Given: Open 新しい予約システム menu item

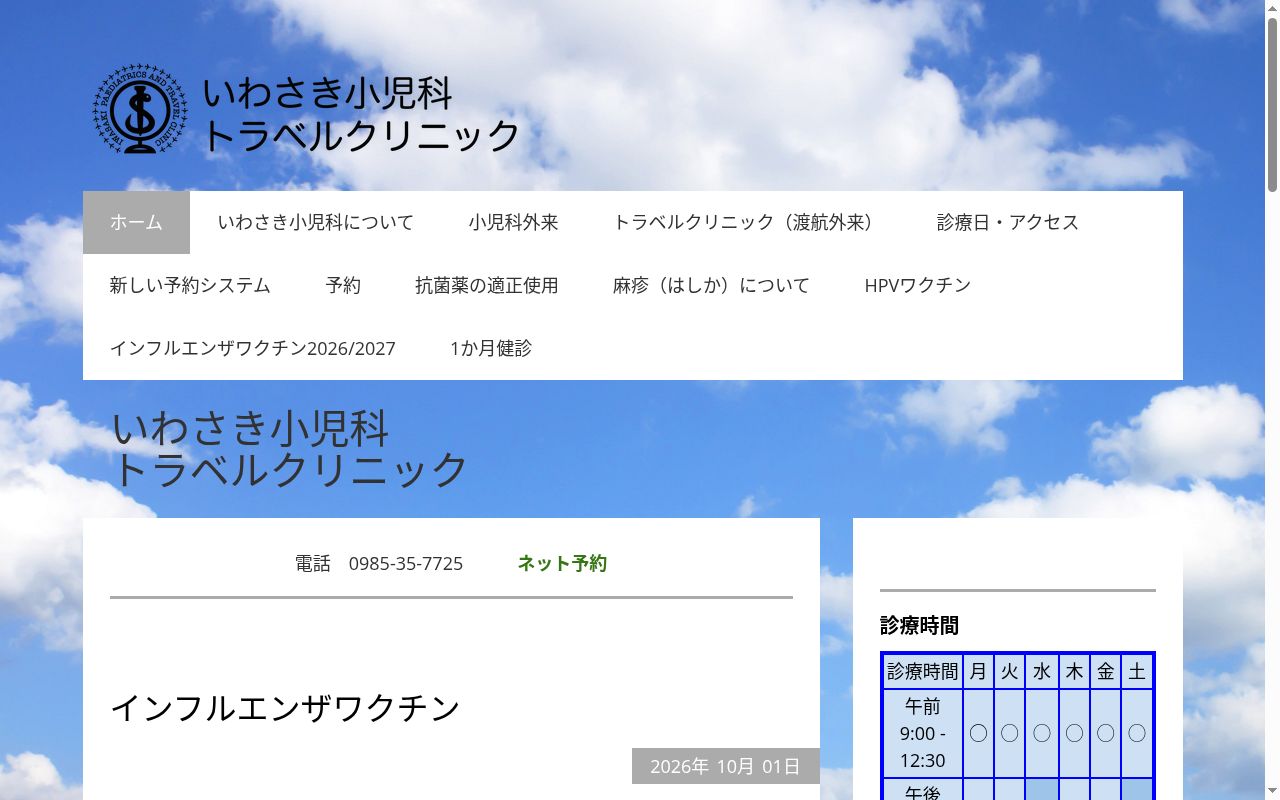Looking at the screenshot, I should pyautogui.click(x=190, y=285).
